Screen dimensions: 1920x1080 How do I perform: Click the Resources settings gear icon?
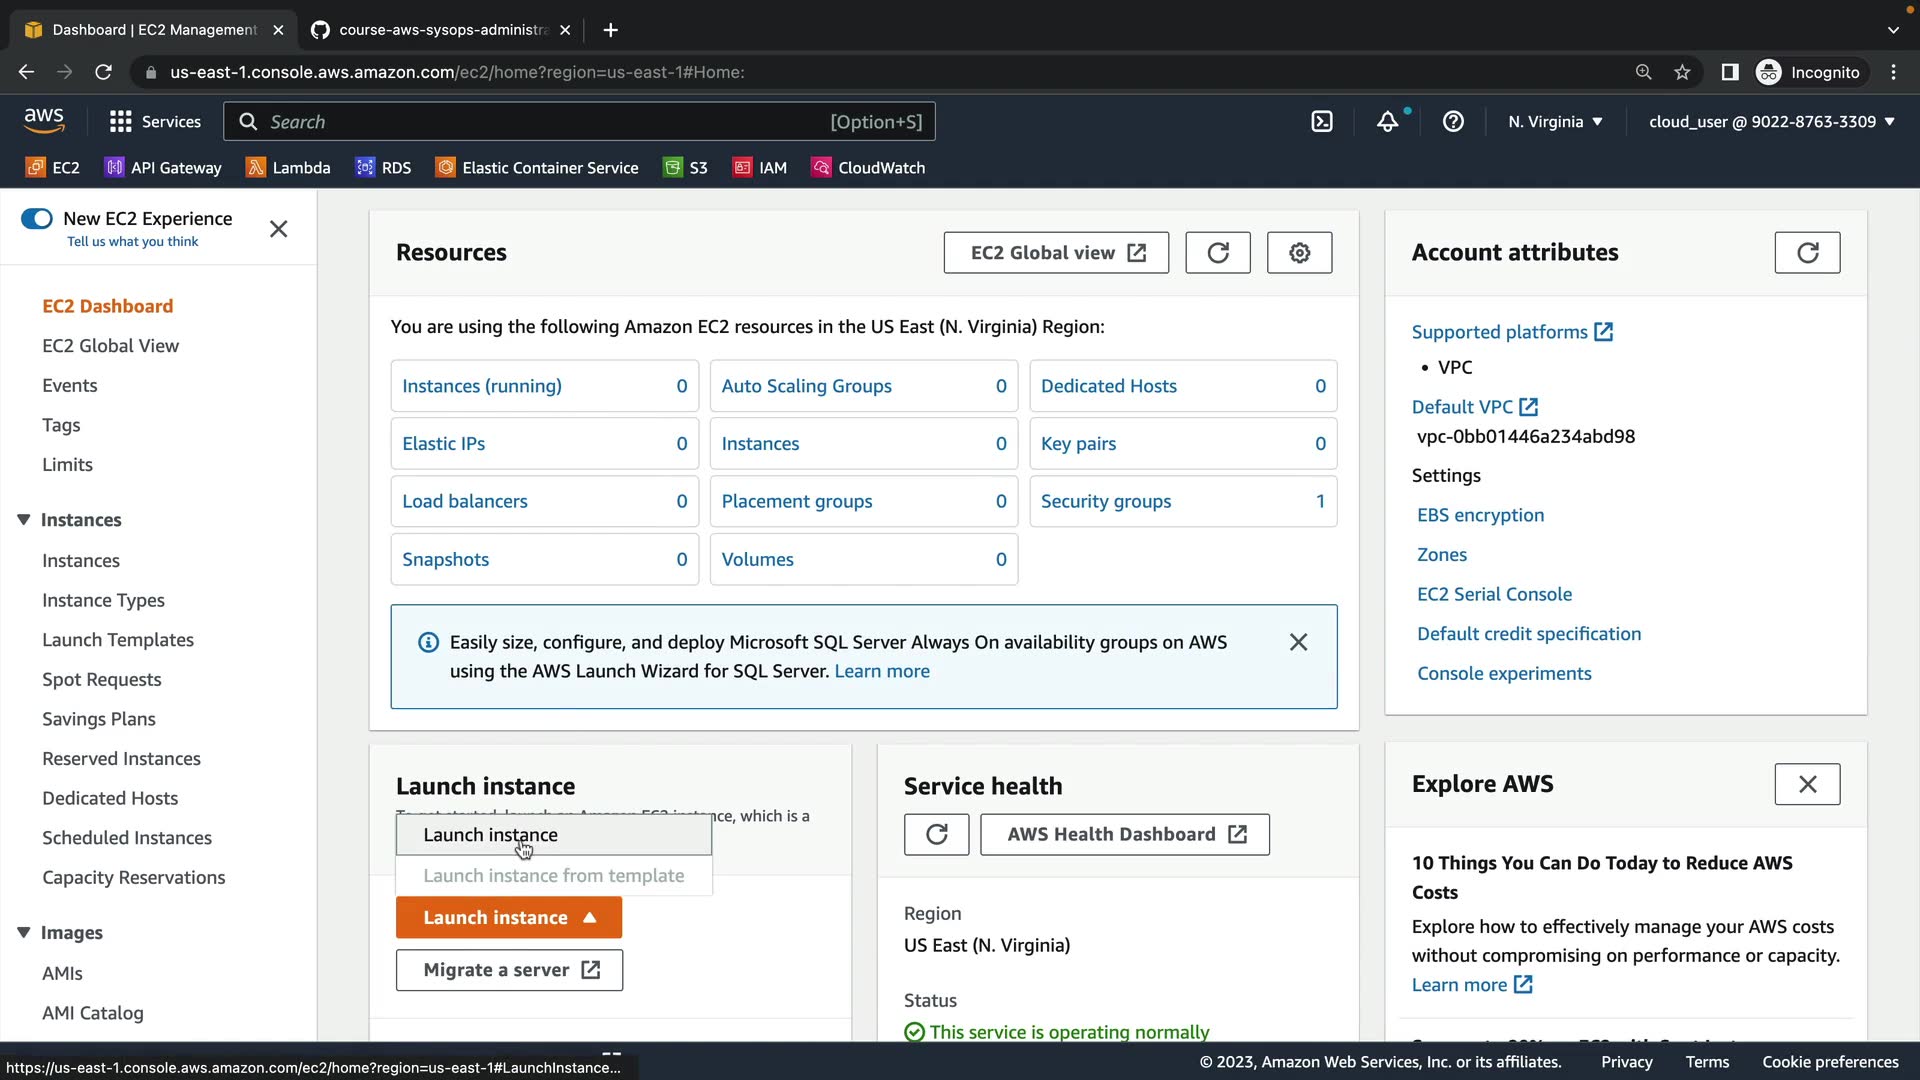pyautogui.click(x=1299, y=253)
